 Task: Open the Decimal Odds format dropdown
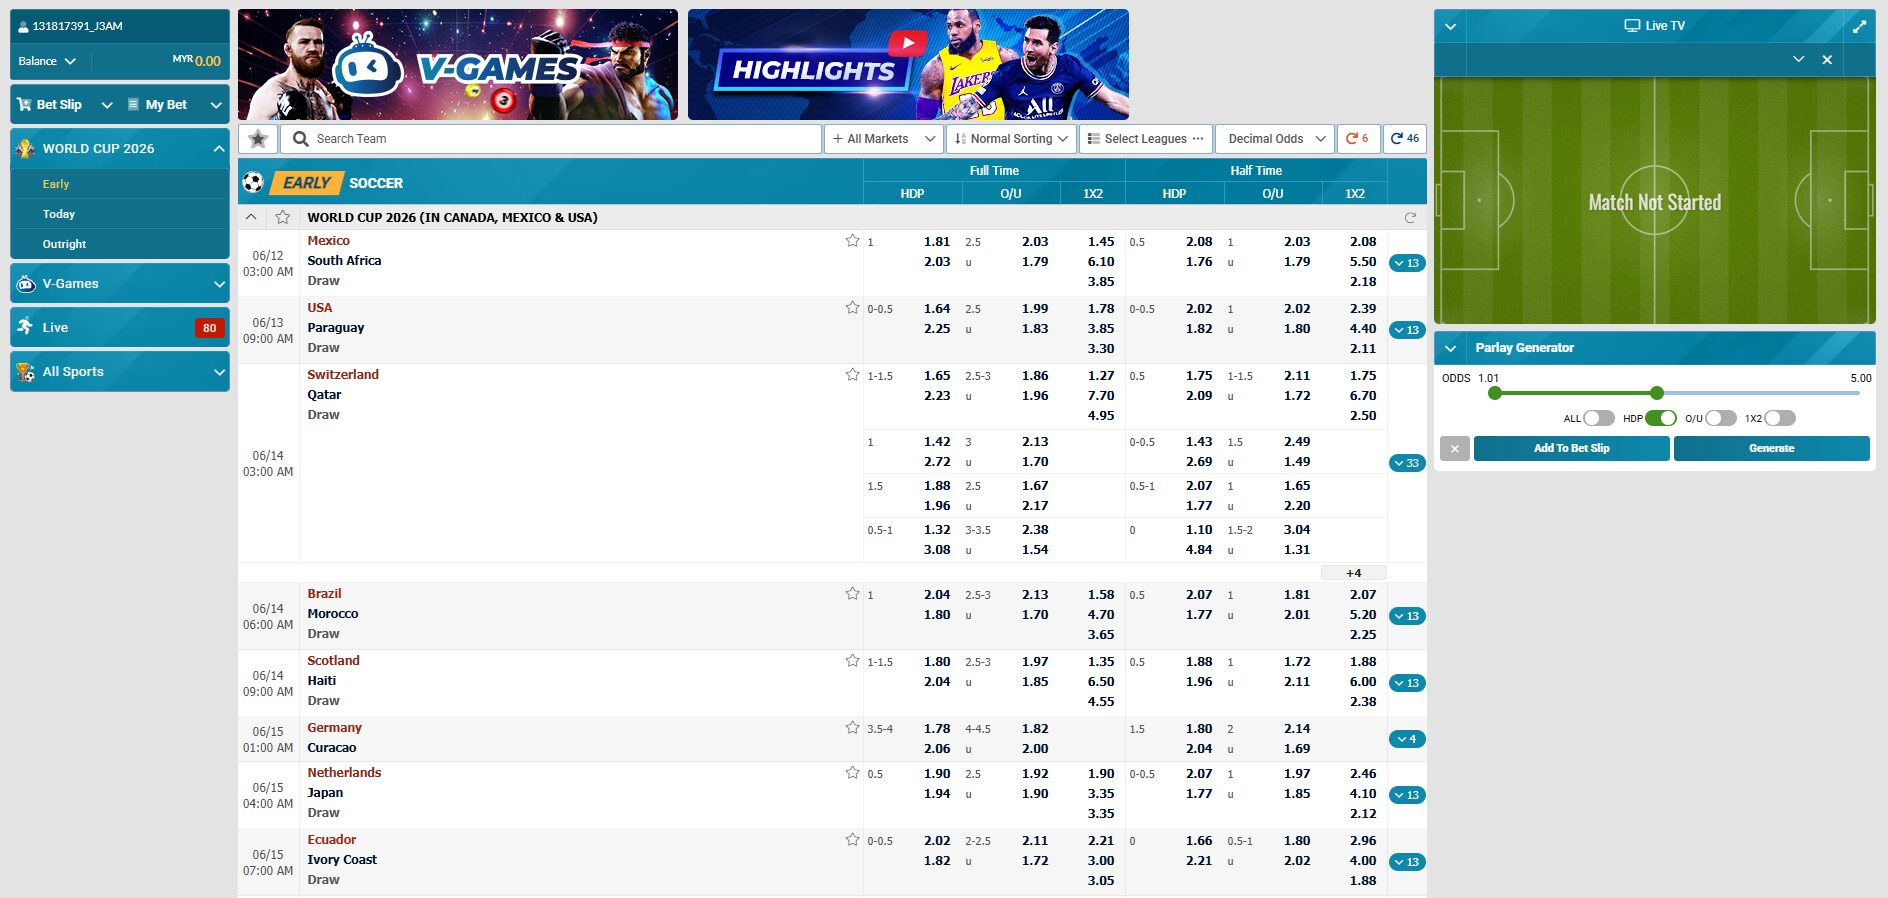1275,139
